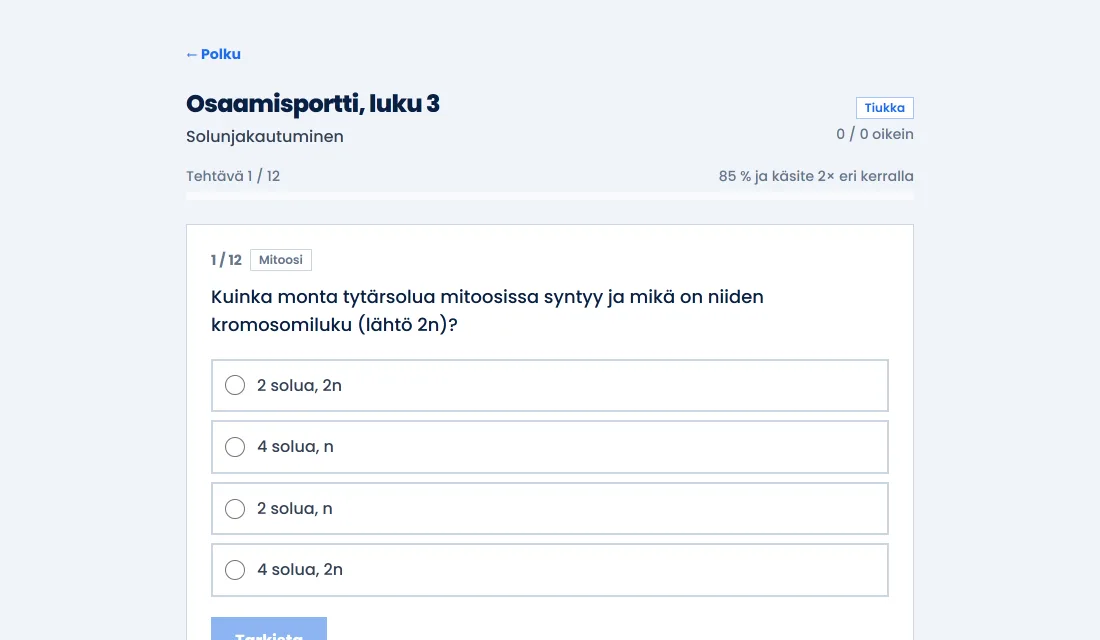Click the task progress bar
The width and height of the screenshot is (1100, 640).
549,196
